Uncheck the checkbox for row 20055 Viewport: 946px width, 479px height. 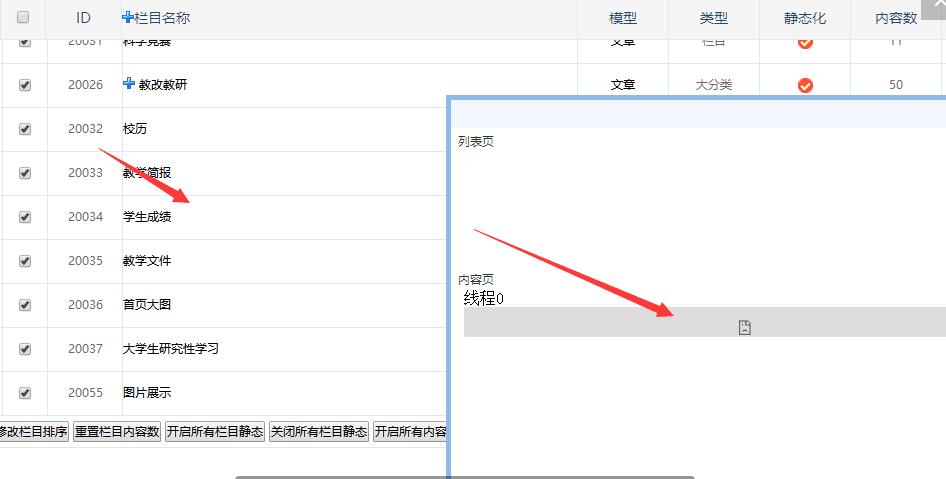[25, 393]
